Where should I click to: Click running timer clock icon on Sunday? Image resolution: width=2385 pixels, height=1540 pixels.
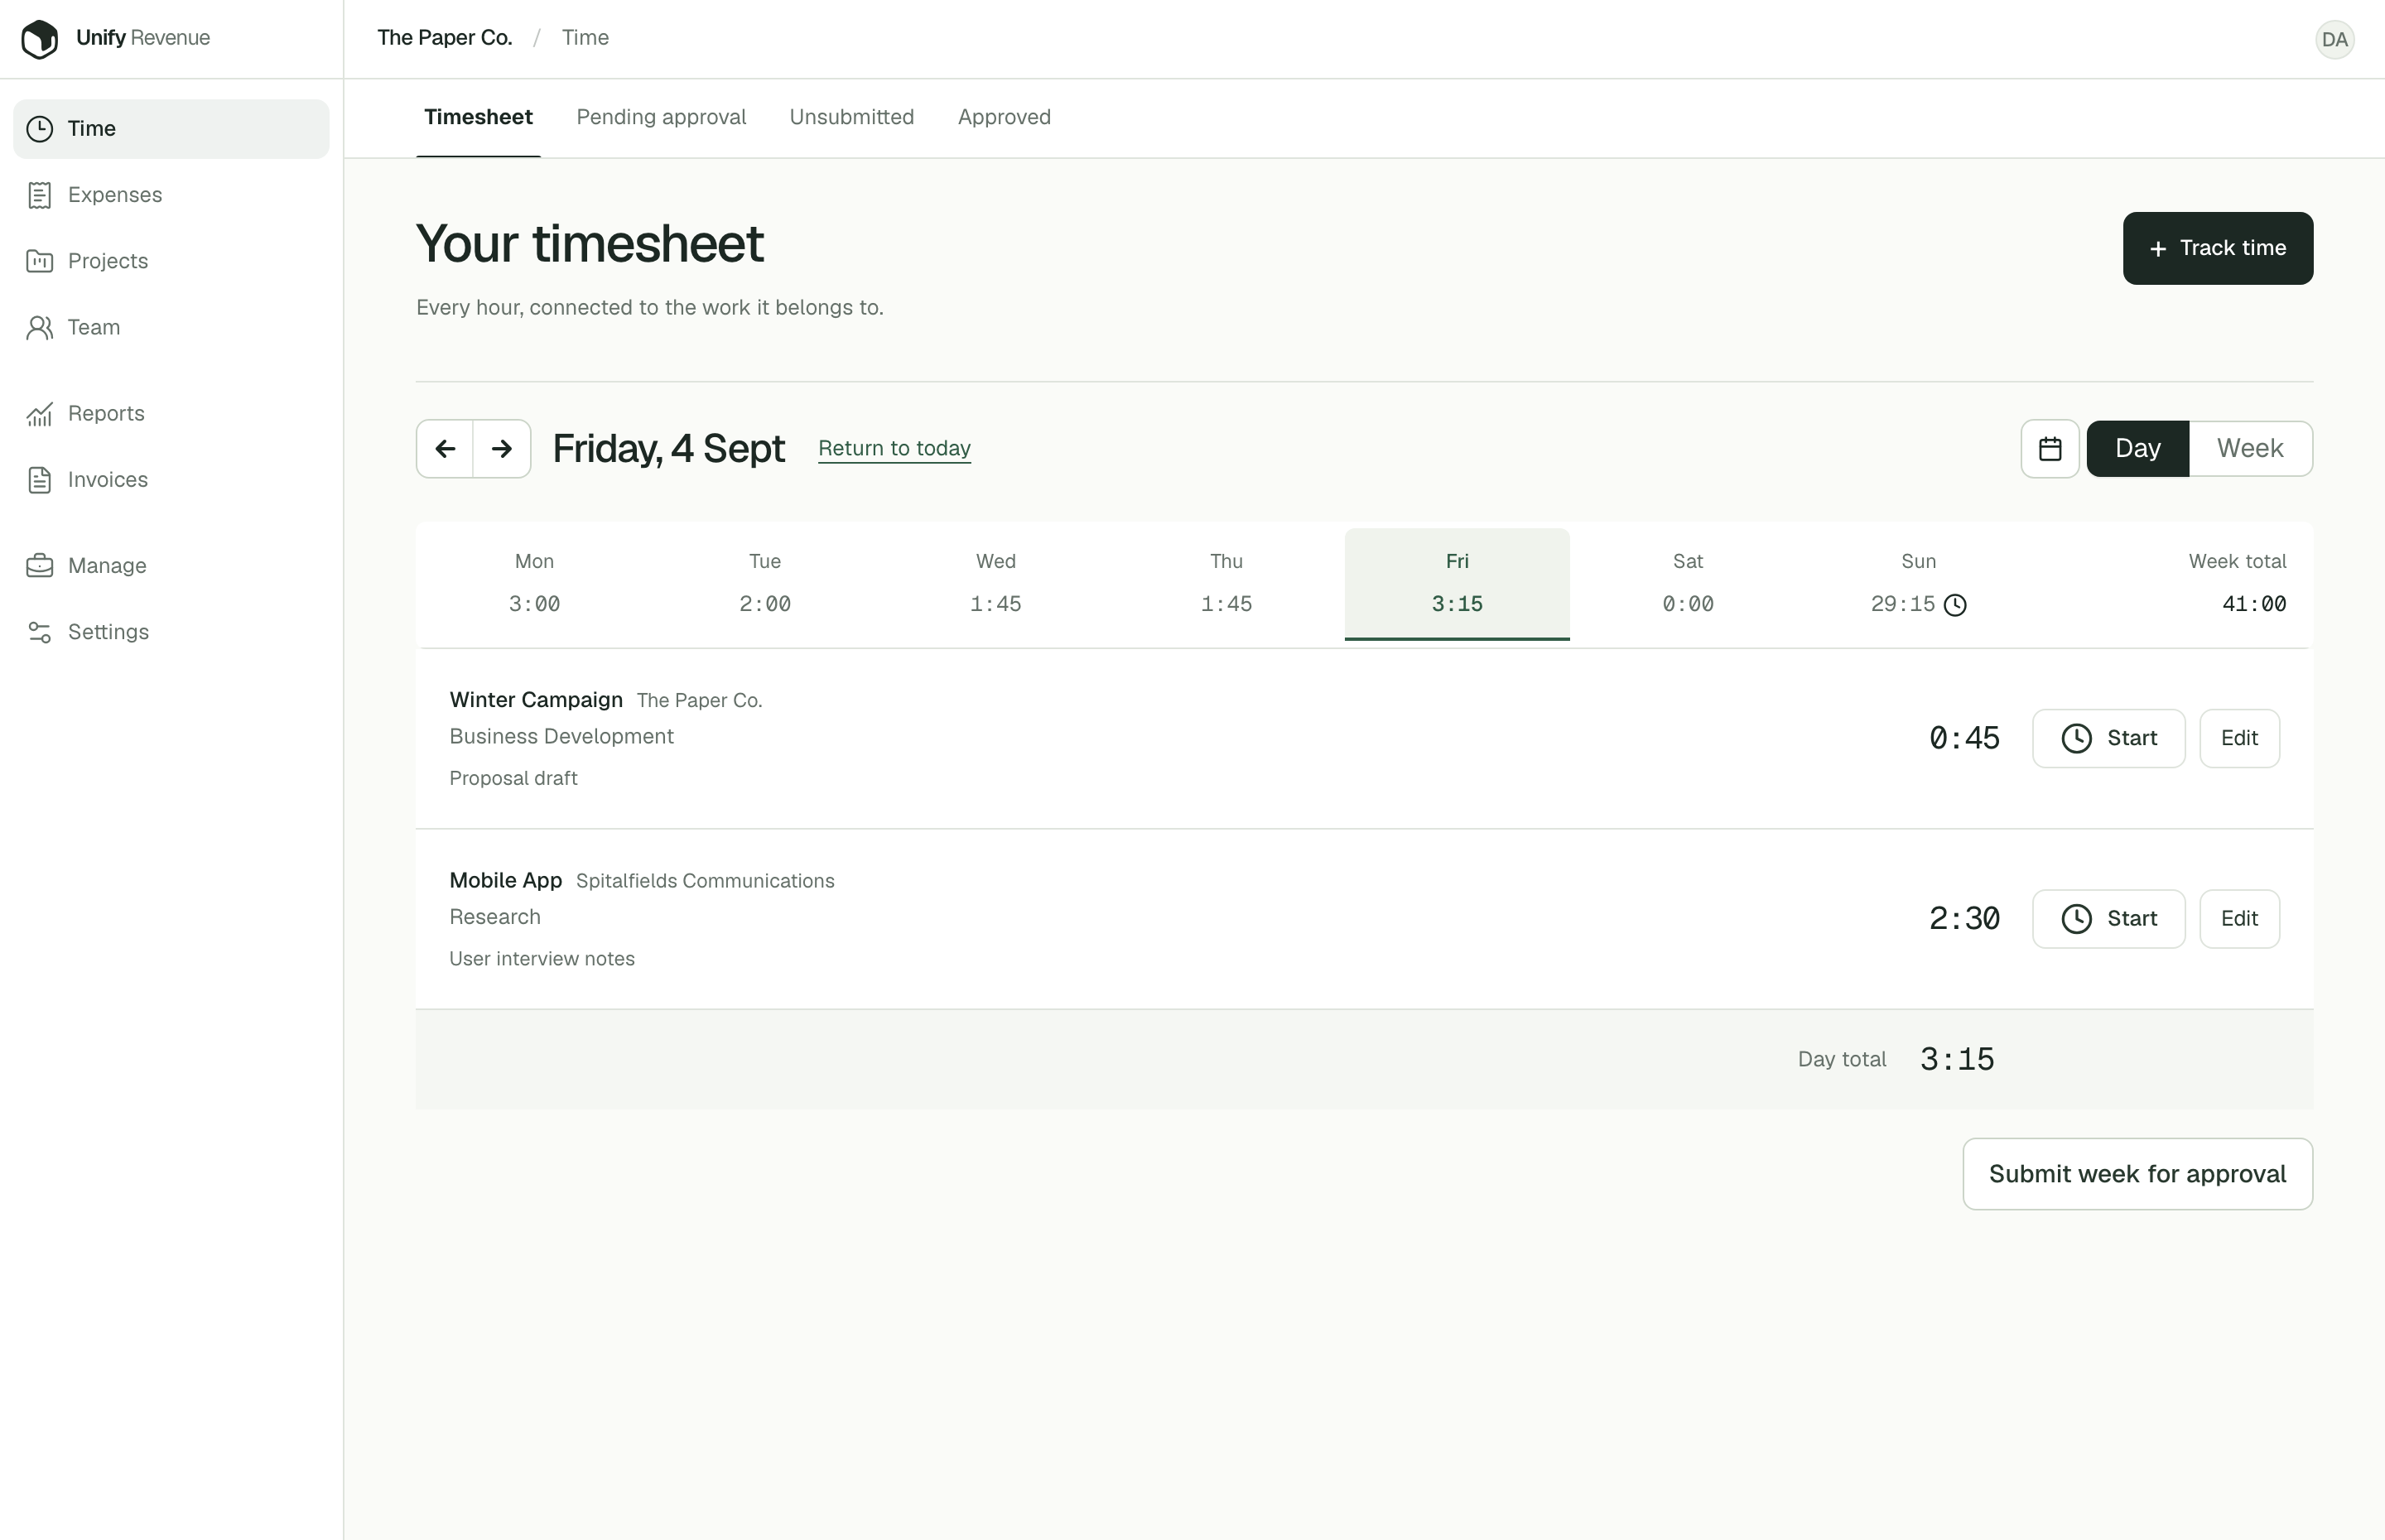1955,605
